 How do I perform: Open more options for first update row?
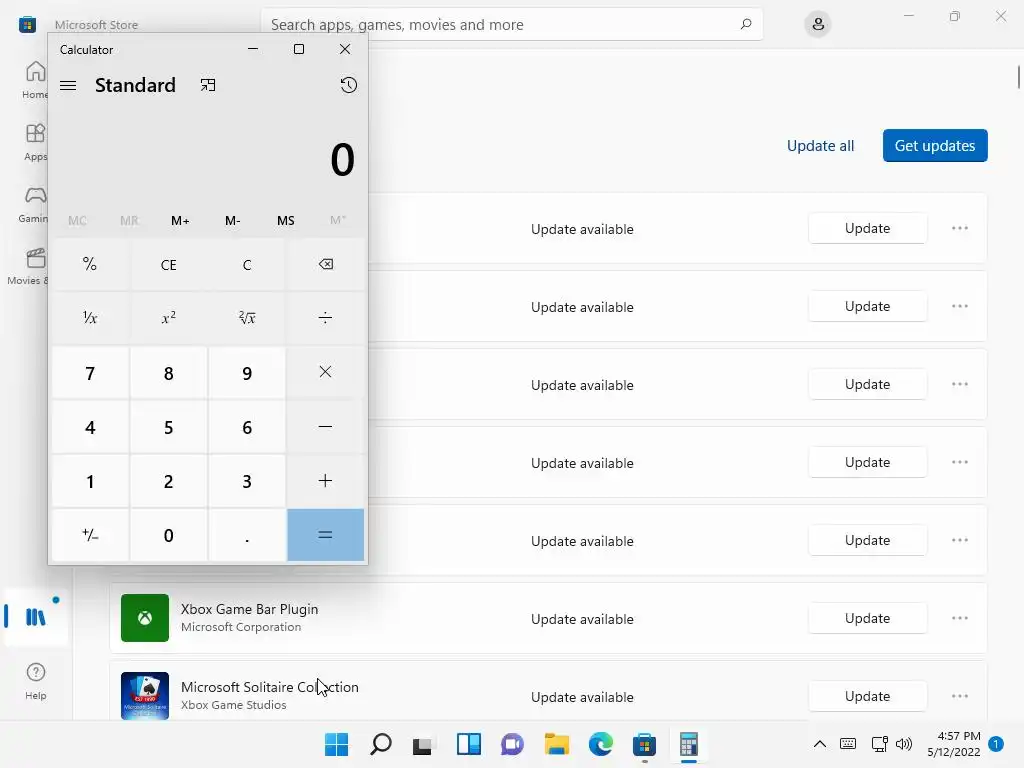point(959,229)
